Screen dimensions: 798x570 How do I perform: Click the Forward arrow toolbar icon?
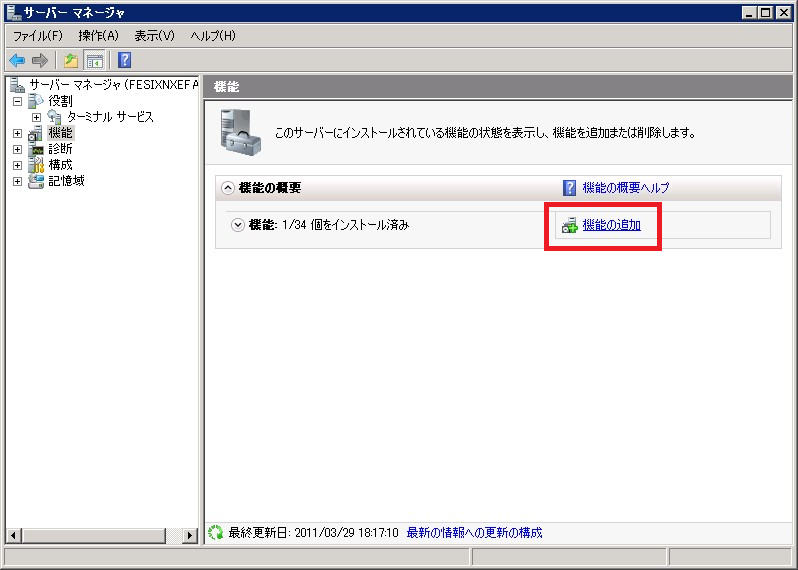pyautogui.click(x=40, y=60)
